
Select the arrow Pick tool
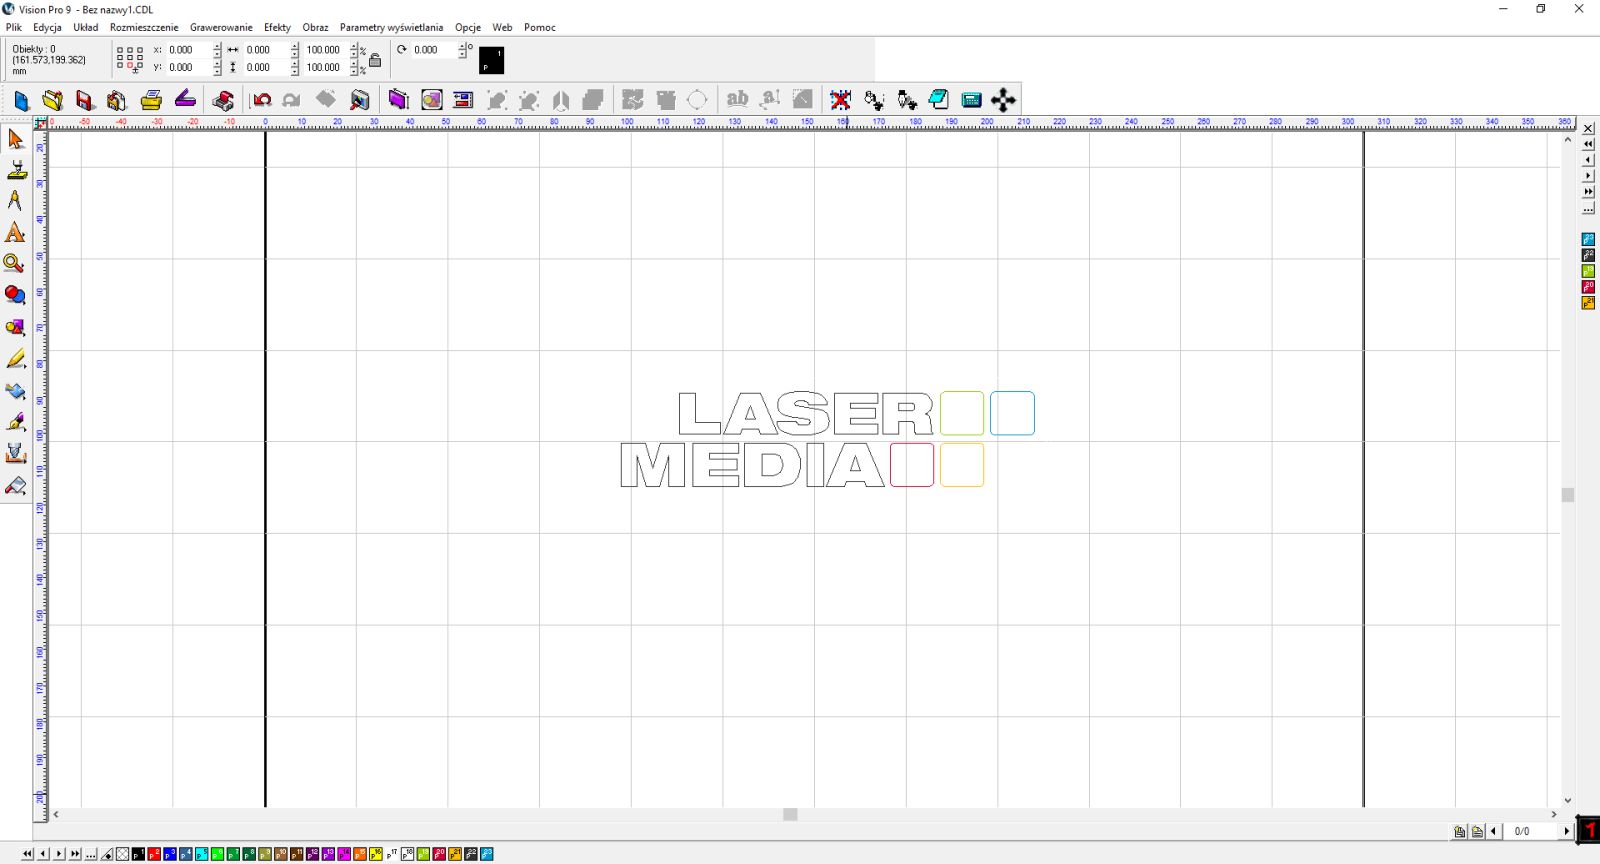(x=15, y=139)
